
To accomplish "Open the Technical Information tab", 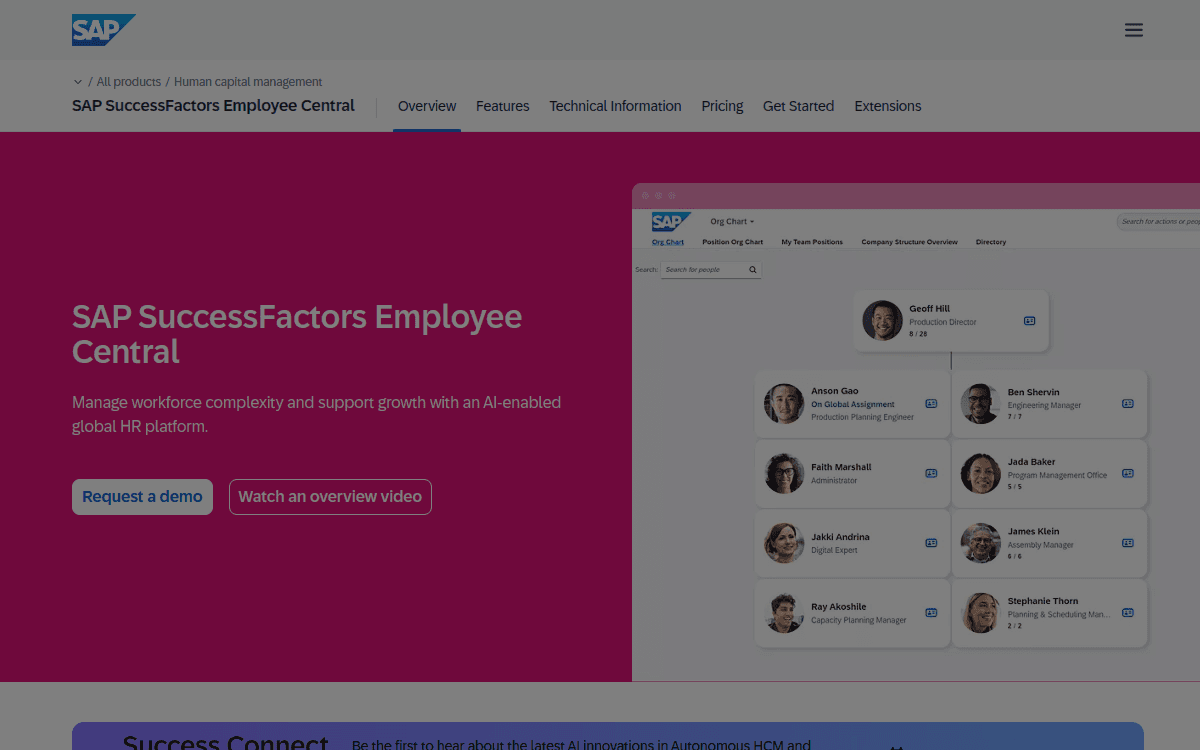I will point(615,106).
